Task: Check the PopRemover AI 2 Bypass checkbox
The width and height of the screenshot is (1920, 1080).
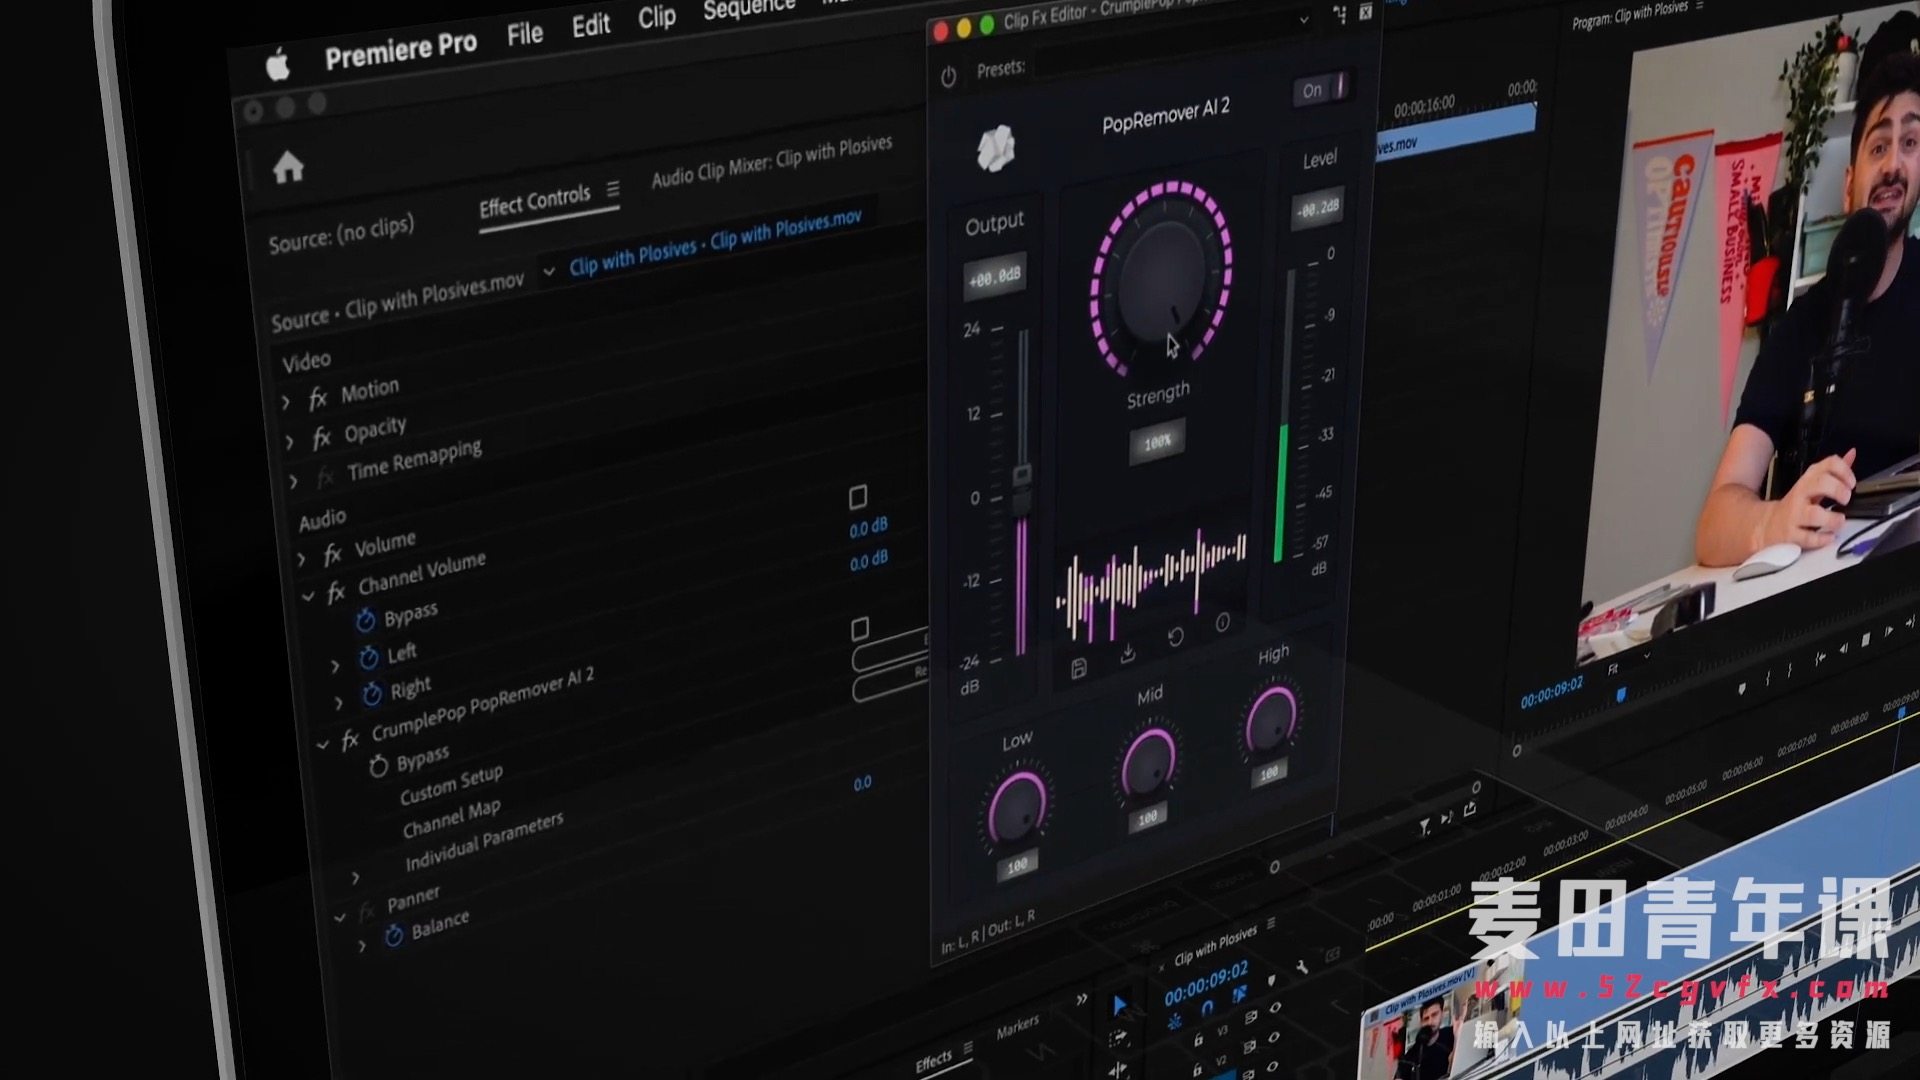Action: point(860,629)
